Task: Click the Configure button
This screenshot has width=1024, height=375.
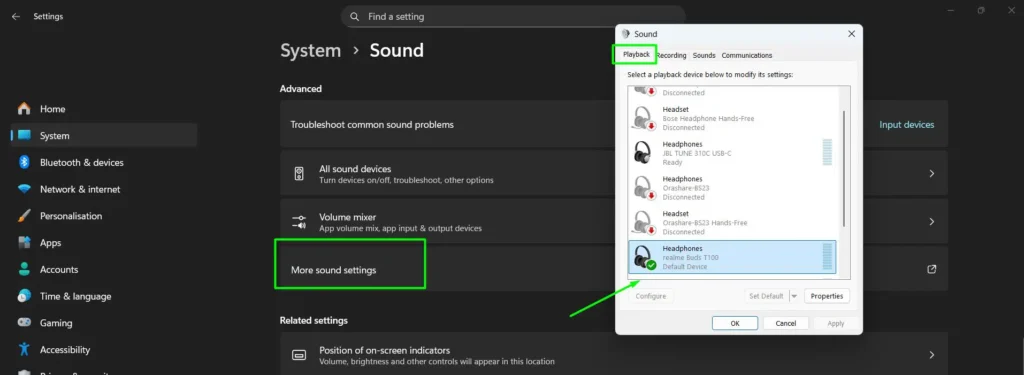Action: pyautogui.click(x=650, y=296)
